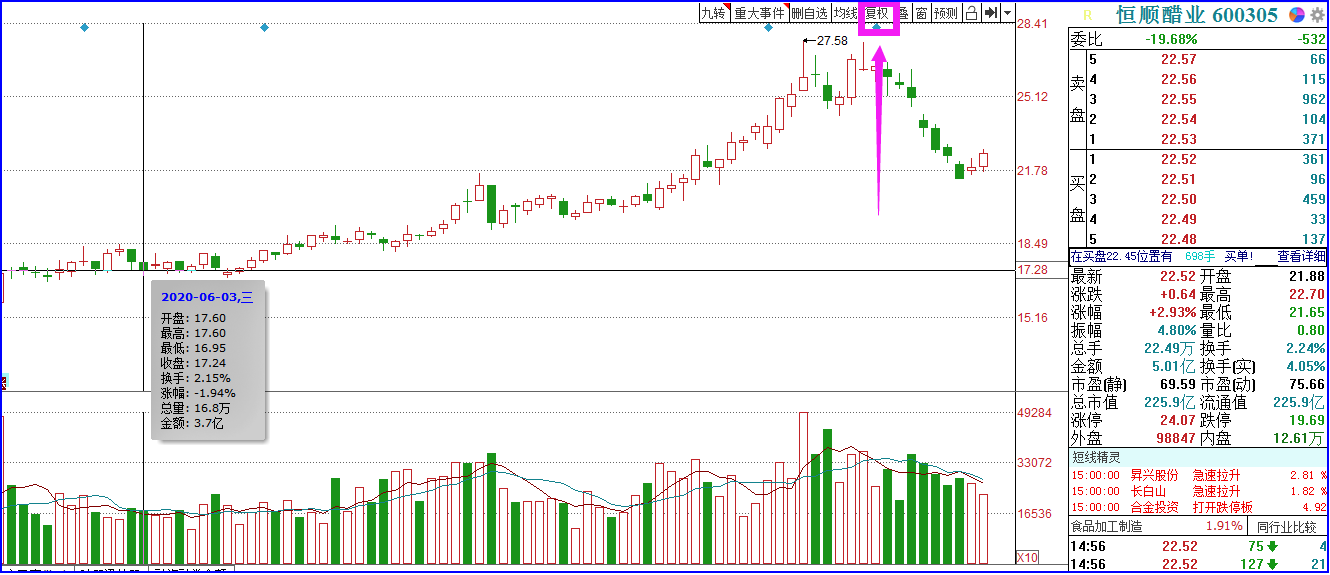Click the arrow-to-bar jump icon
Viewport: 1330px width, 575px height.
990,13
